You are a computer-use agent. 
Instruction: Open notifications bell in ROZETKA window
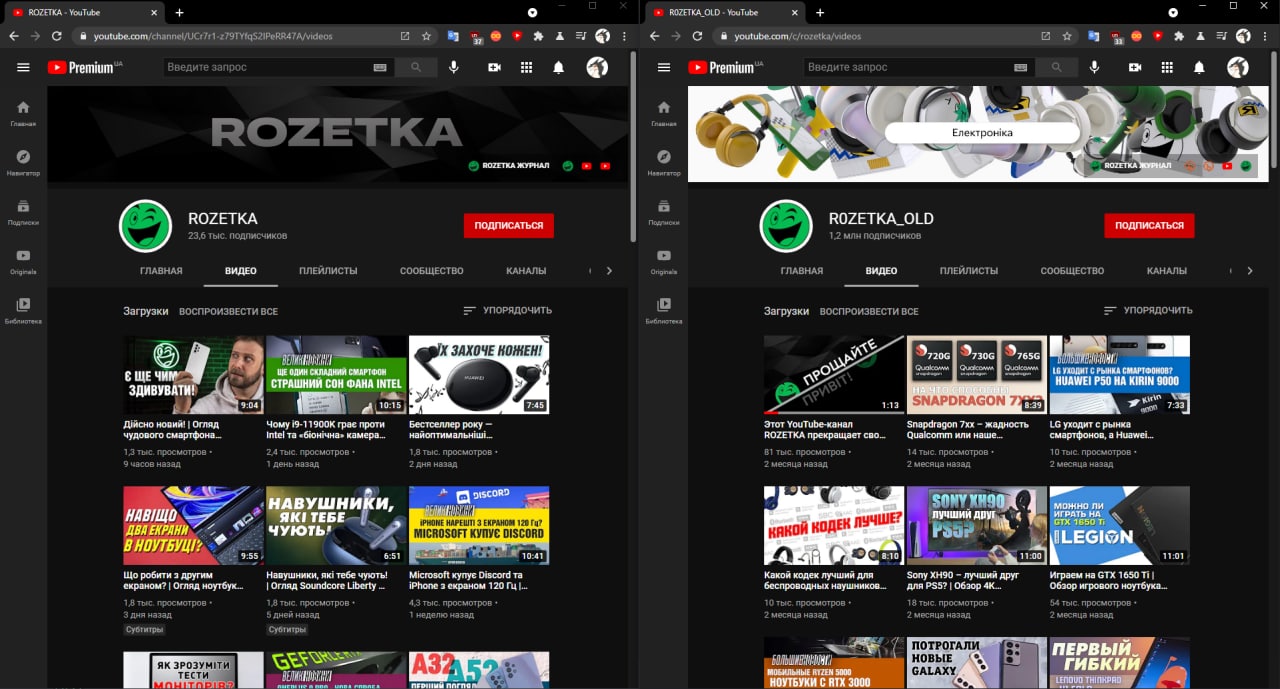coord(559,67)
